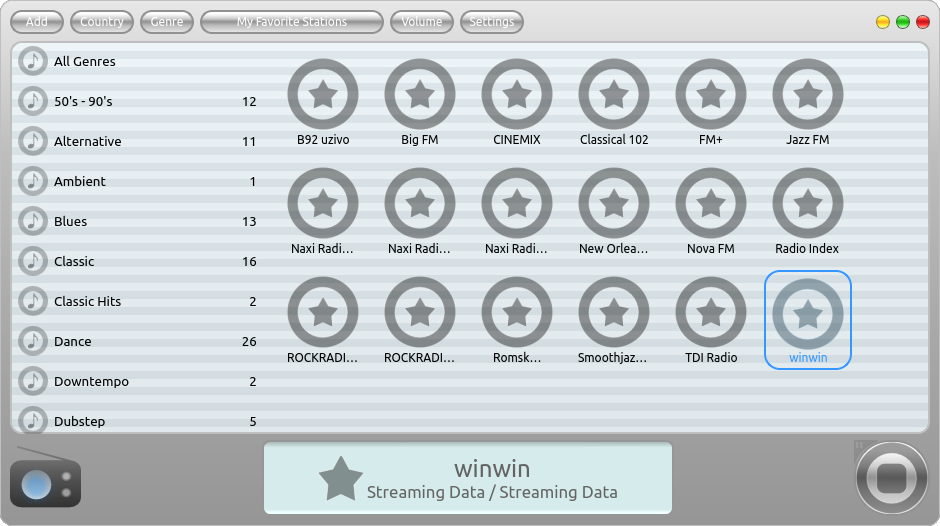This screenshot has width=940, height=526.
Task: Click the Blues genre note icon
Action: point(32,221)
